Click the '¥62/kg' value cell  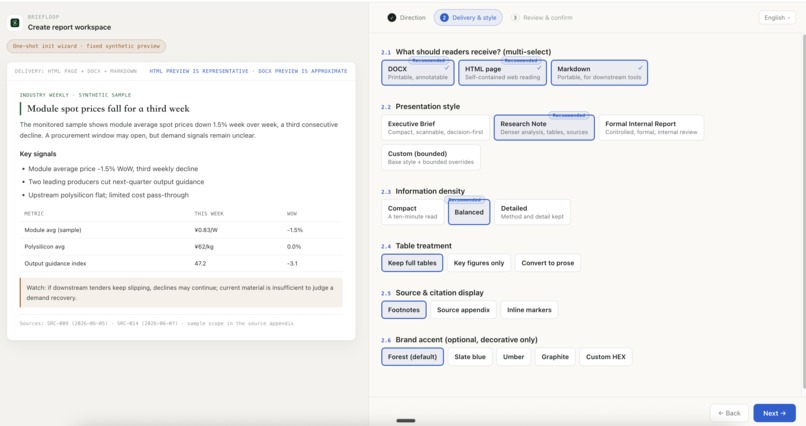click(204, 247)
